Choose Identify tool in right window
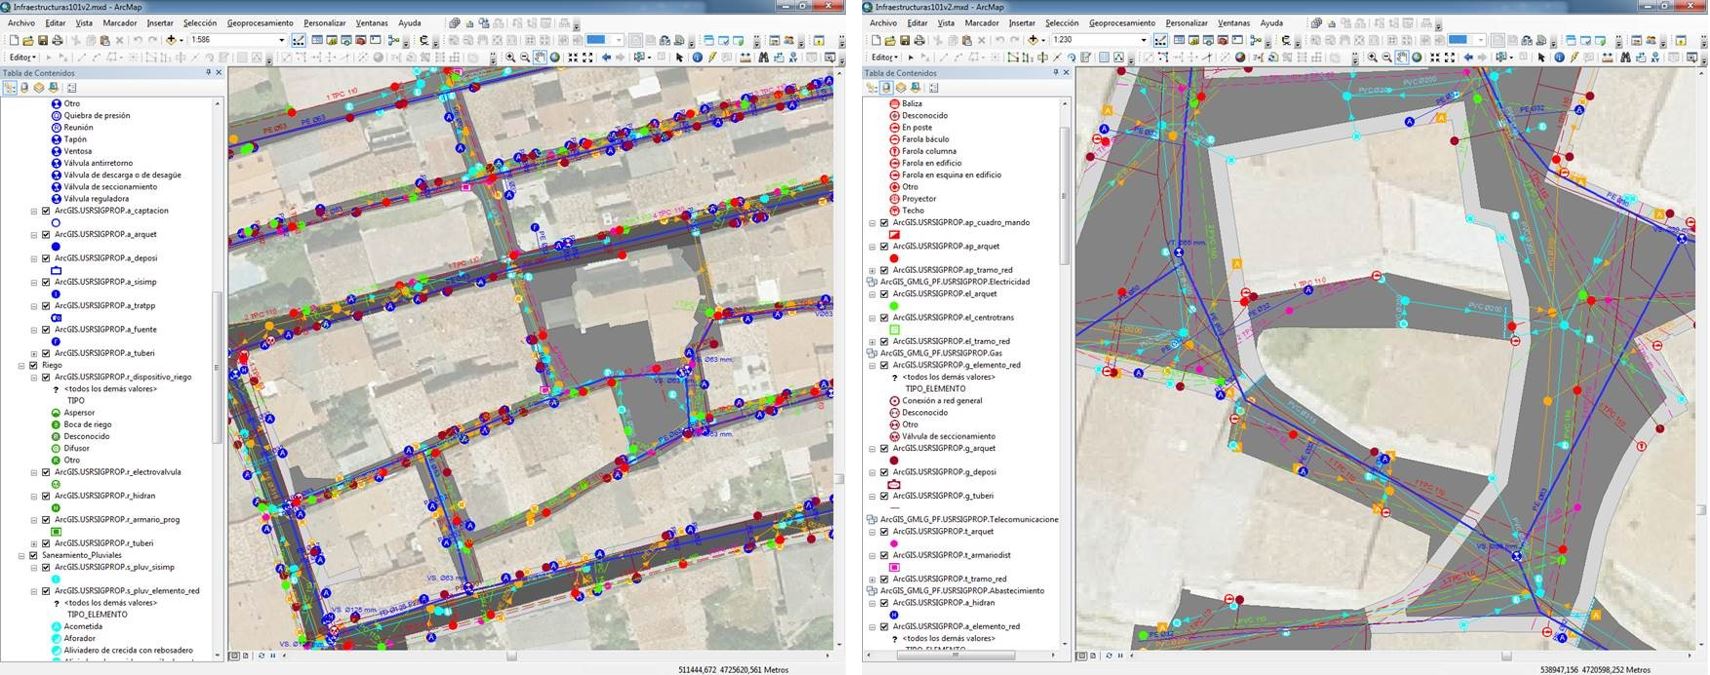The image size is (1710, 675). (1559, 57)
